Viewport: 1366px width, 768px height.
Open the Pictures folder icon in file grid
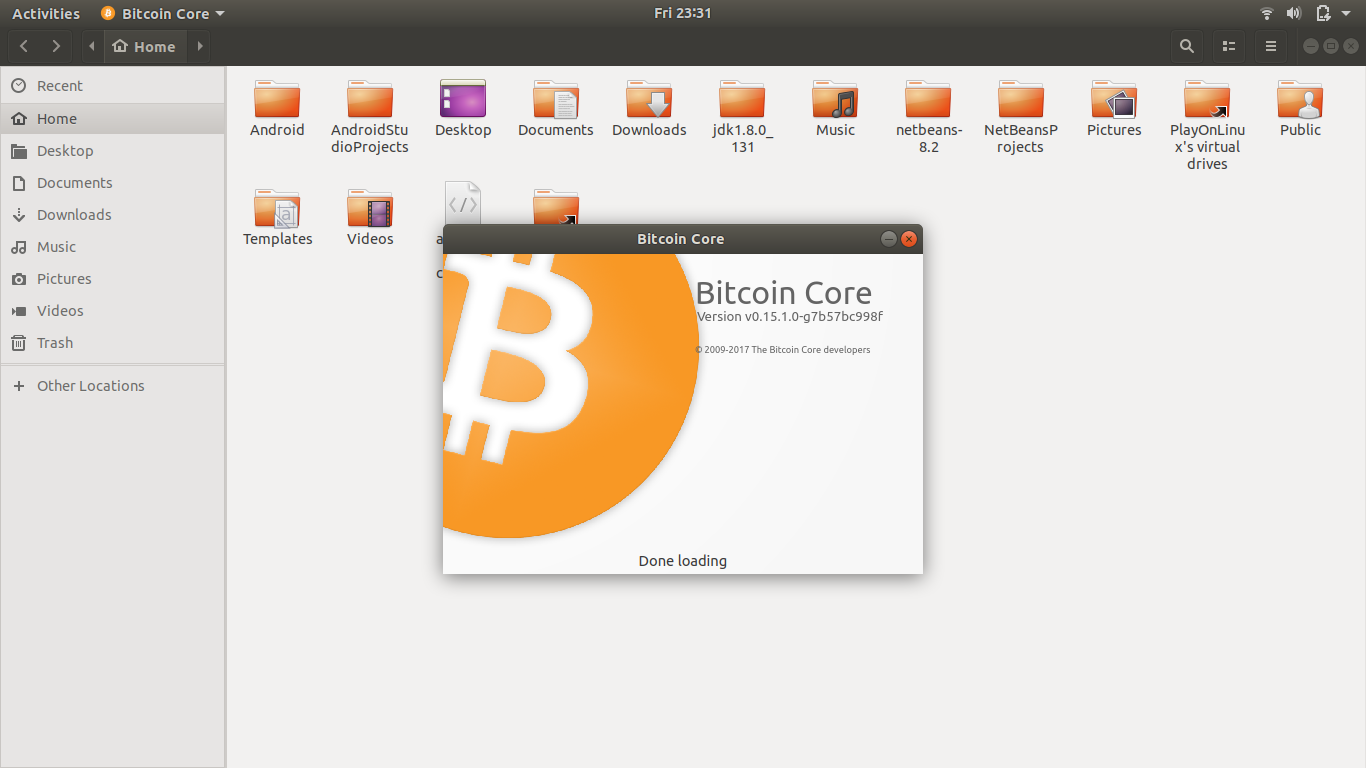1114,100
